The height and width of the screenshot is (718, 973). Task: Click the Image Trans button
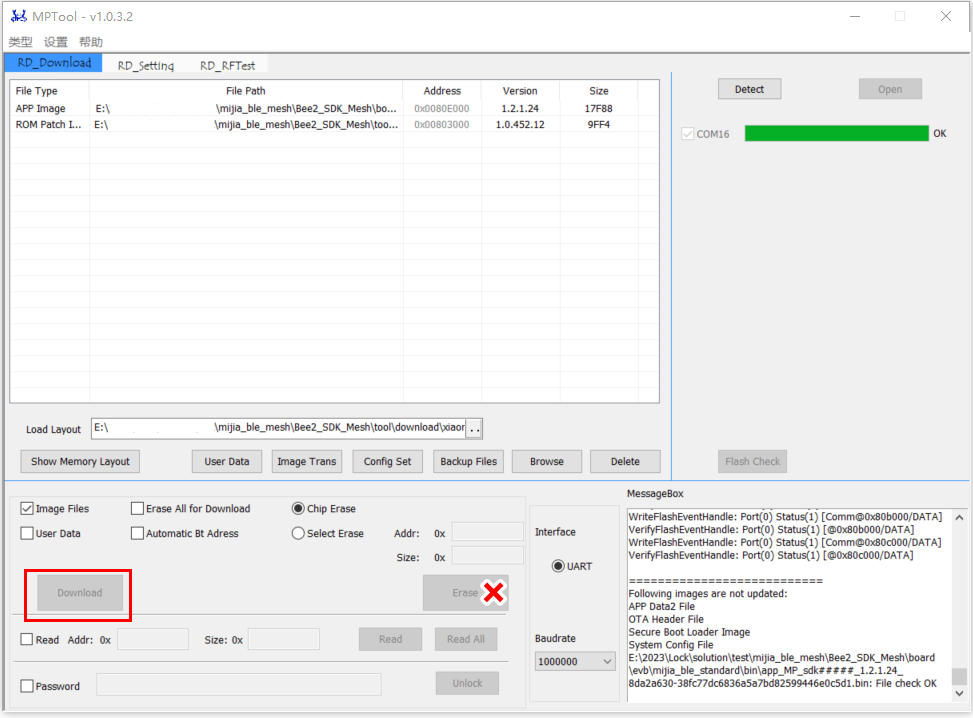(307, 462)
